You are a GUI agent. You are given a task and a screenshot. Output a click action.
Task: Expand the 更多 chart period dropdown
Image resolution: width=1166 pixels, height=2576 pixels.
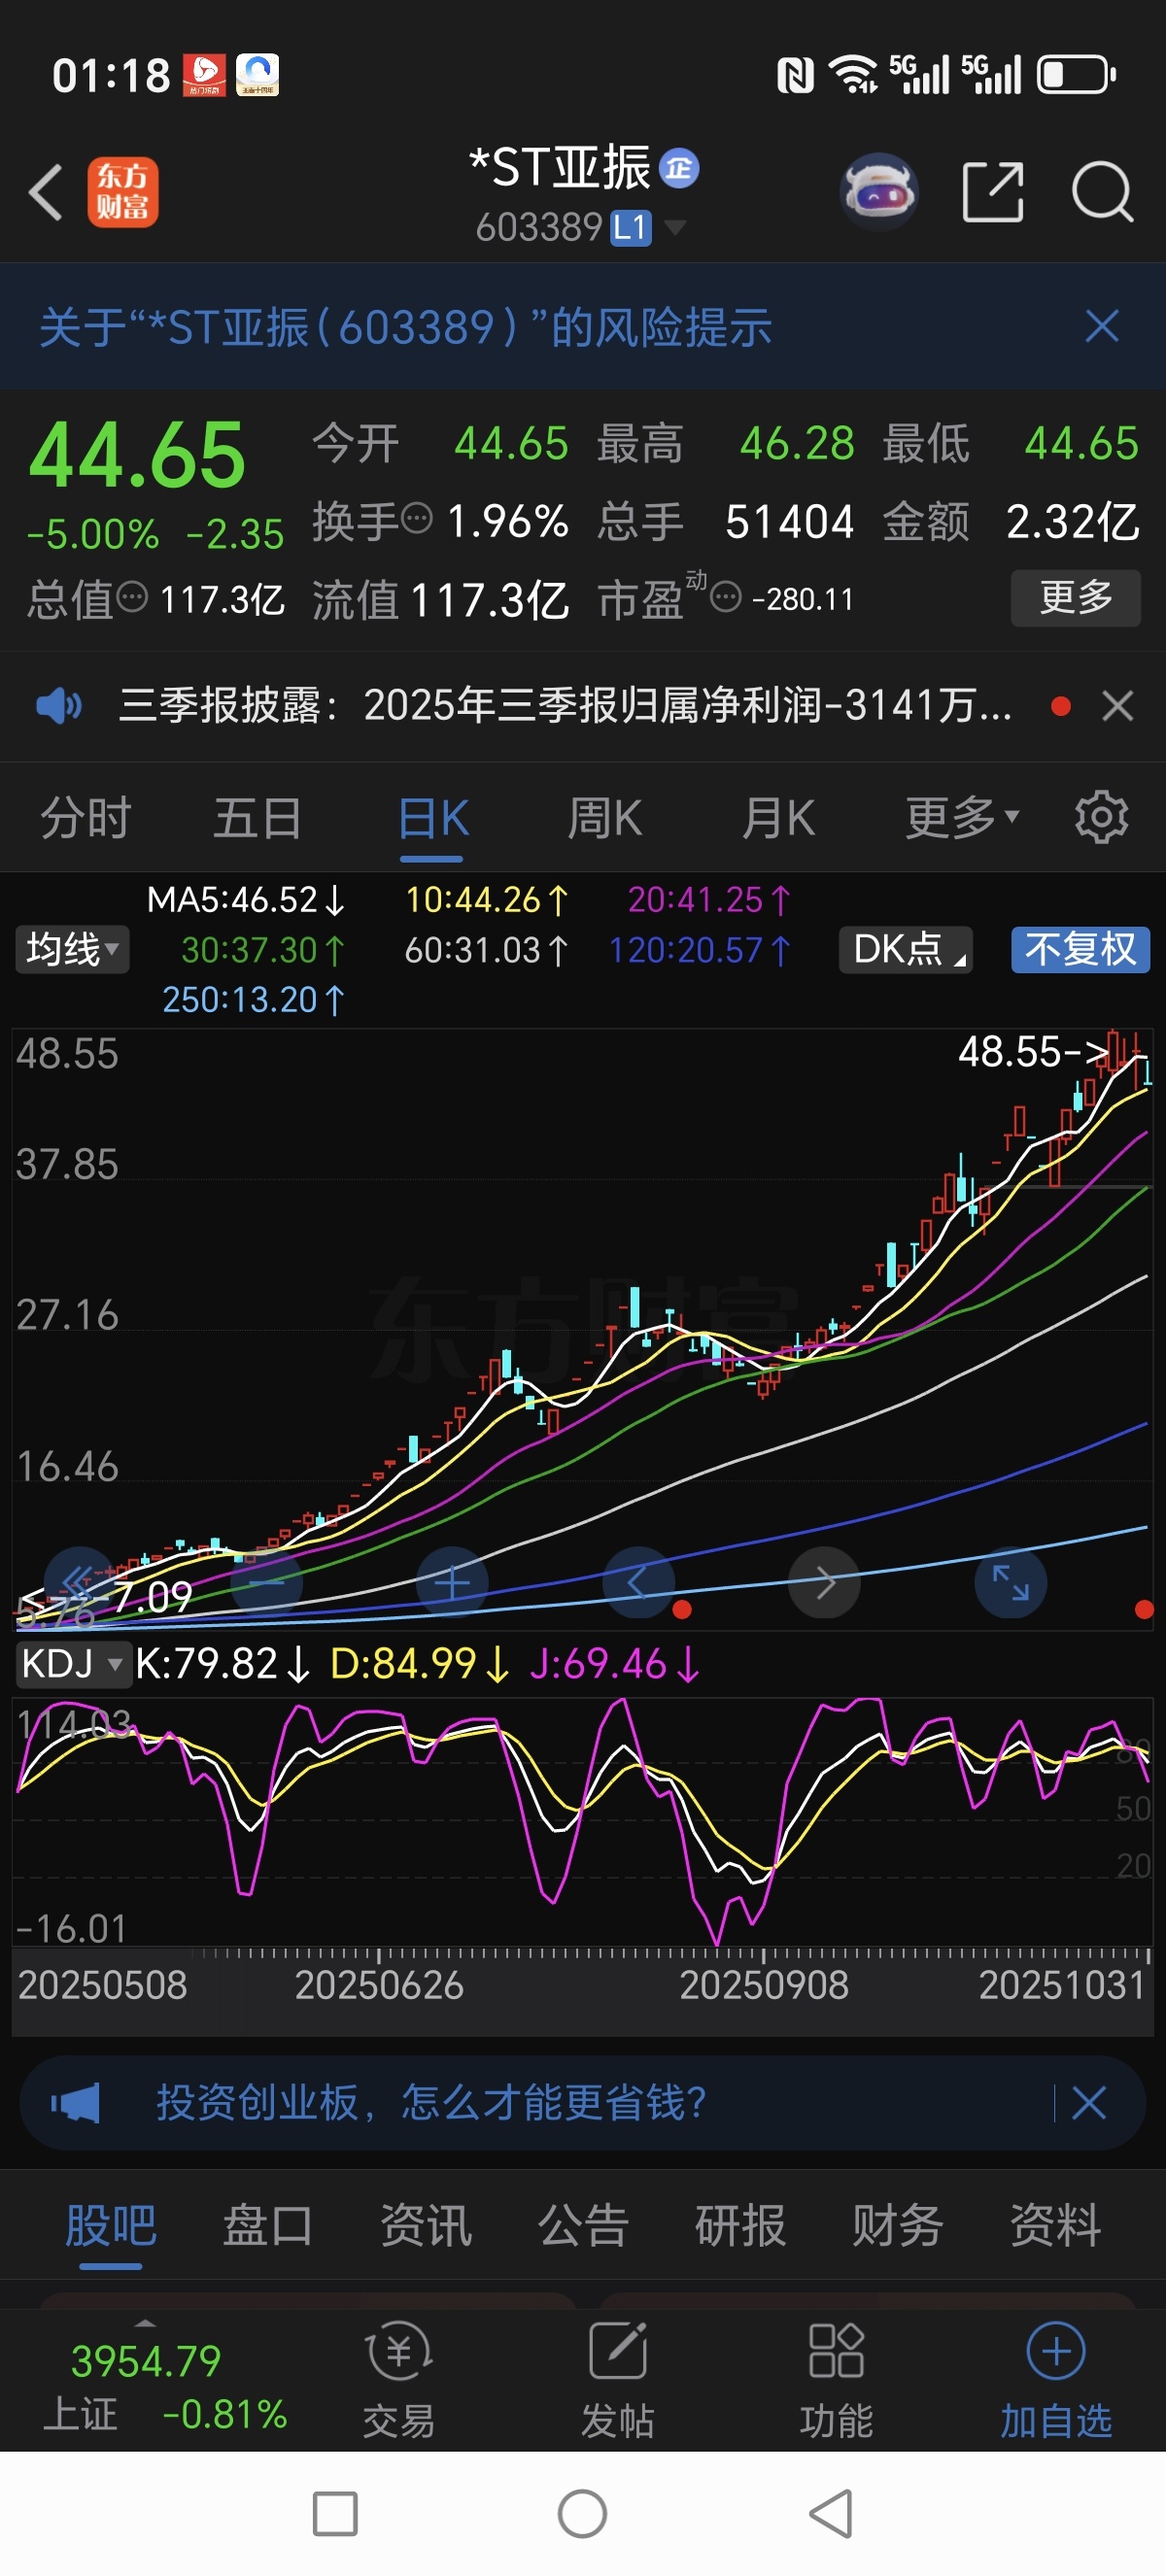(x=962, y=818)
